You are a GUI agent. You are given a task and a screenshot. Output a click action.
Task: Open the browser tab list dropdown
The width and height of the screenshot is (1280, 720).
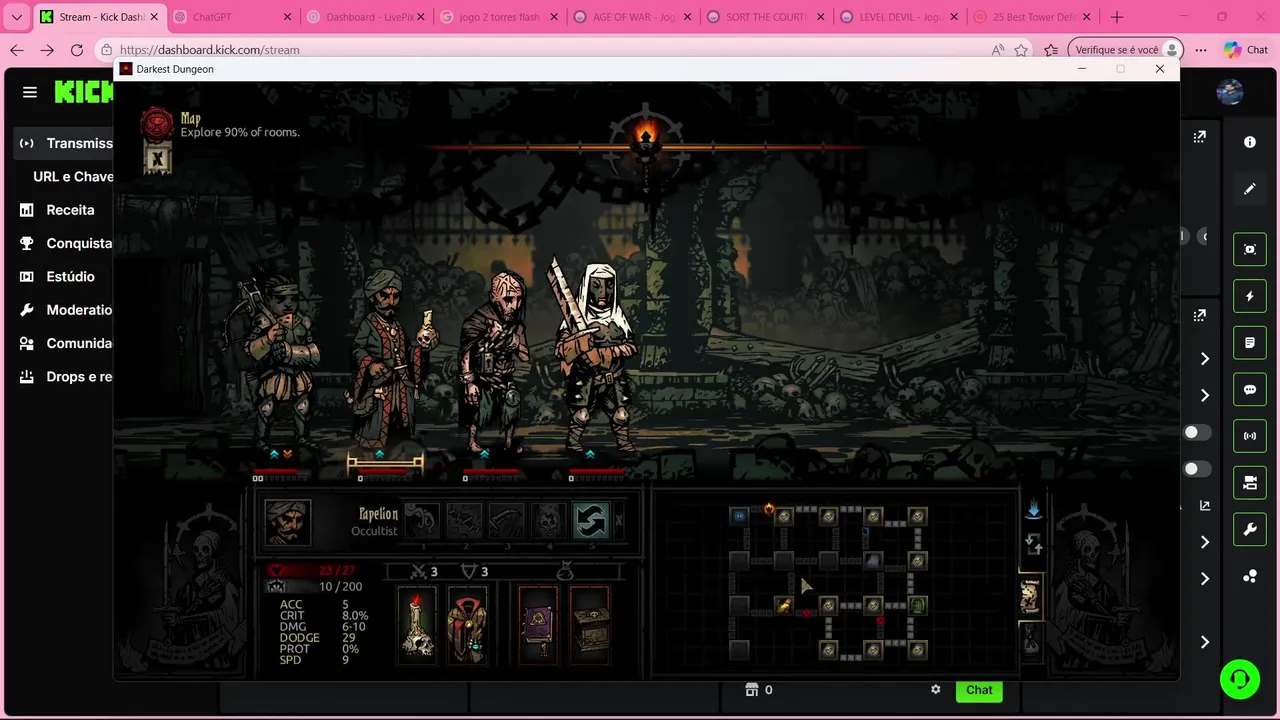point(16,17)
